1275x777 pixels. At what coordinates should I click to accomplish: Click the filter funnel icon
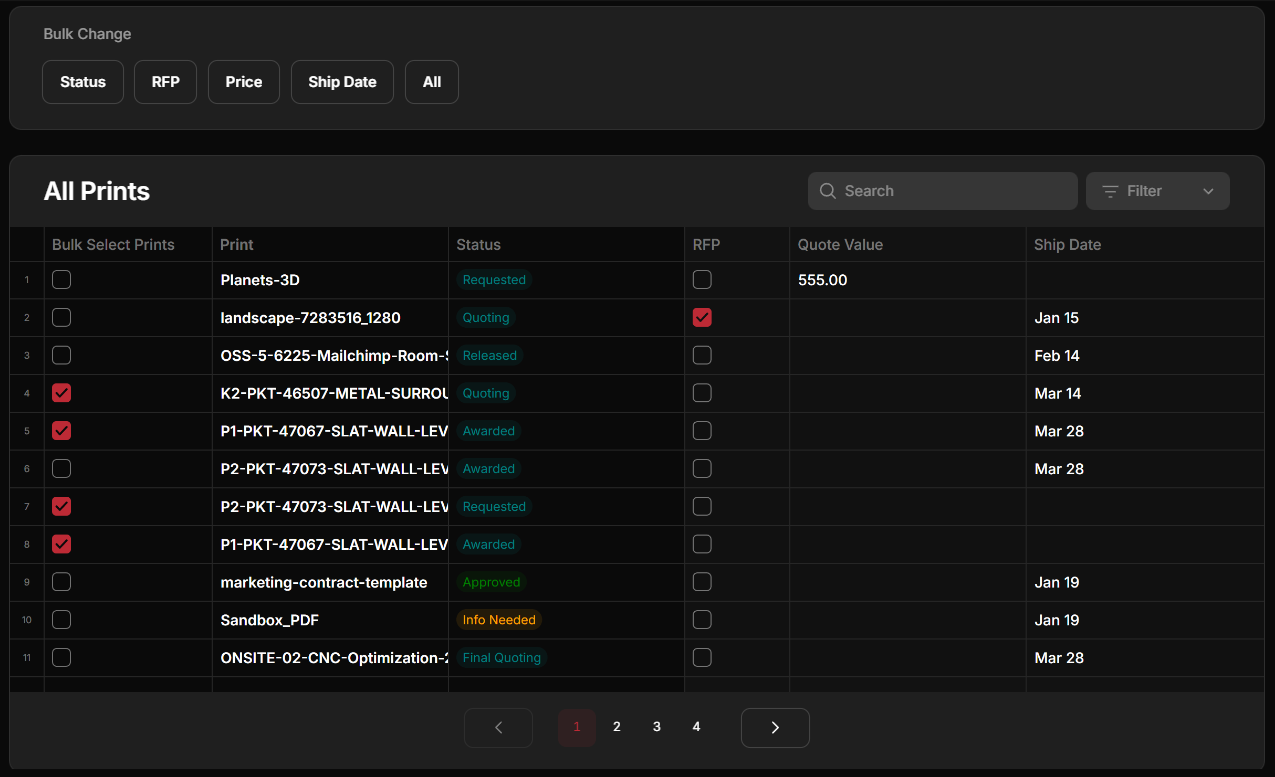[x=1111, y=190]
